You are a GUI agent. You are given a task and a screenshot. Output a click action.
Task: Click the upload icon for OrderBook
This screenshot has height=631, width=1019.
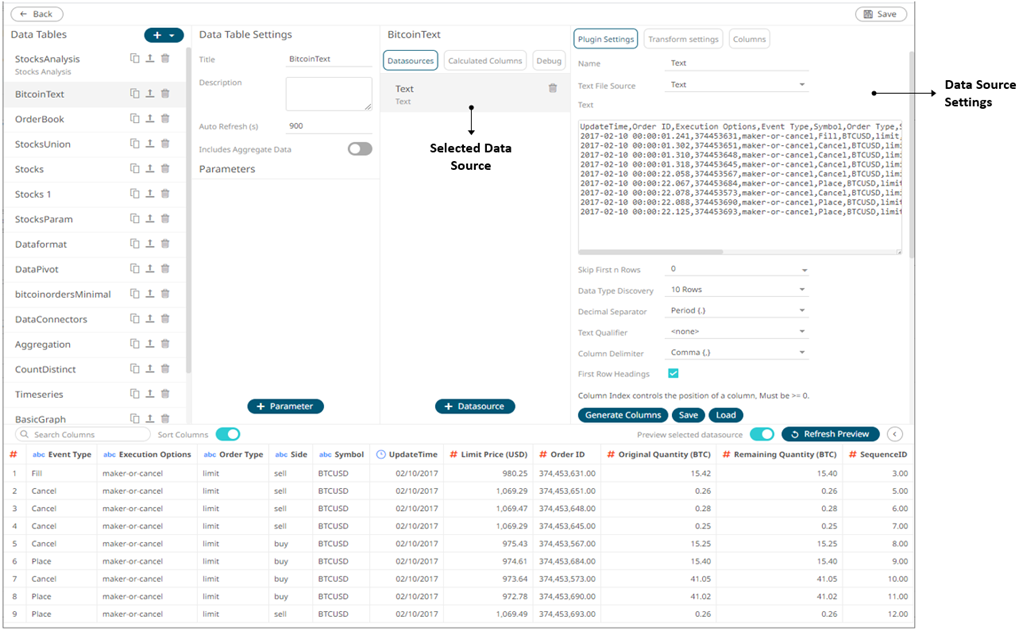(x=150, y=118)
